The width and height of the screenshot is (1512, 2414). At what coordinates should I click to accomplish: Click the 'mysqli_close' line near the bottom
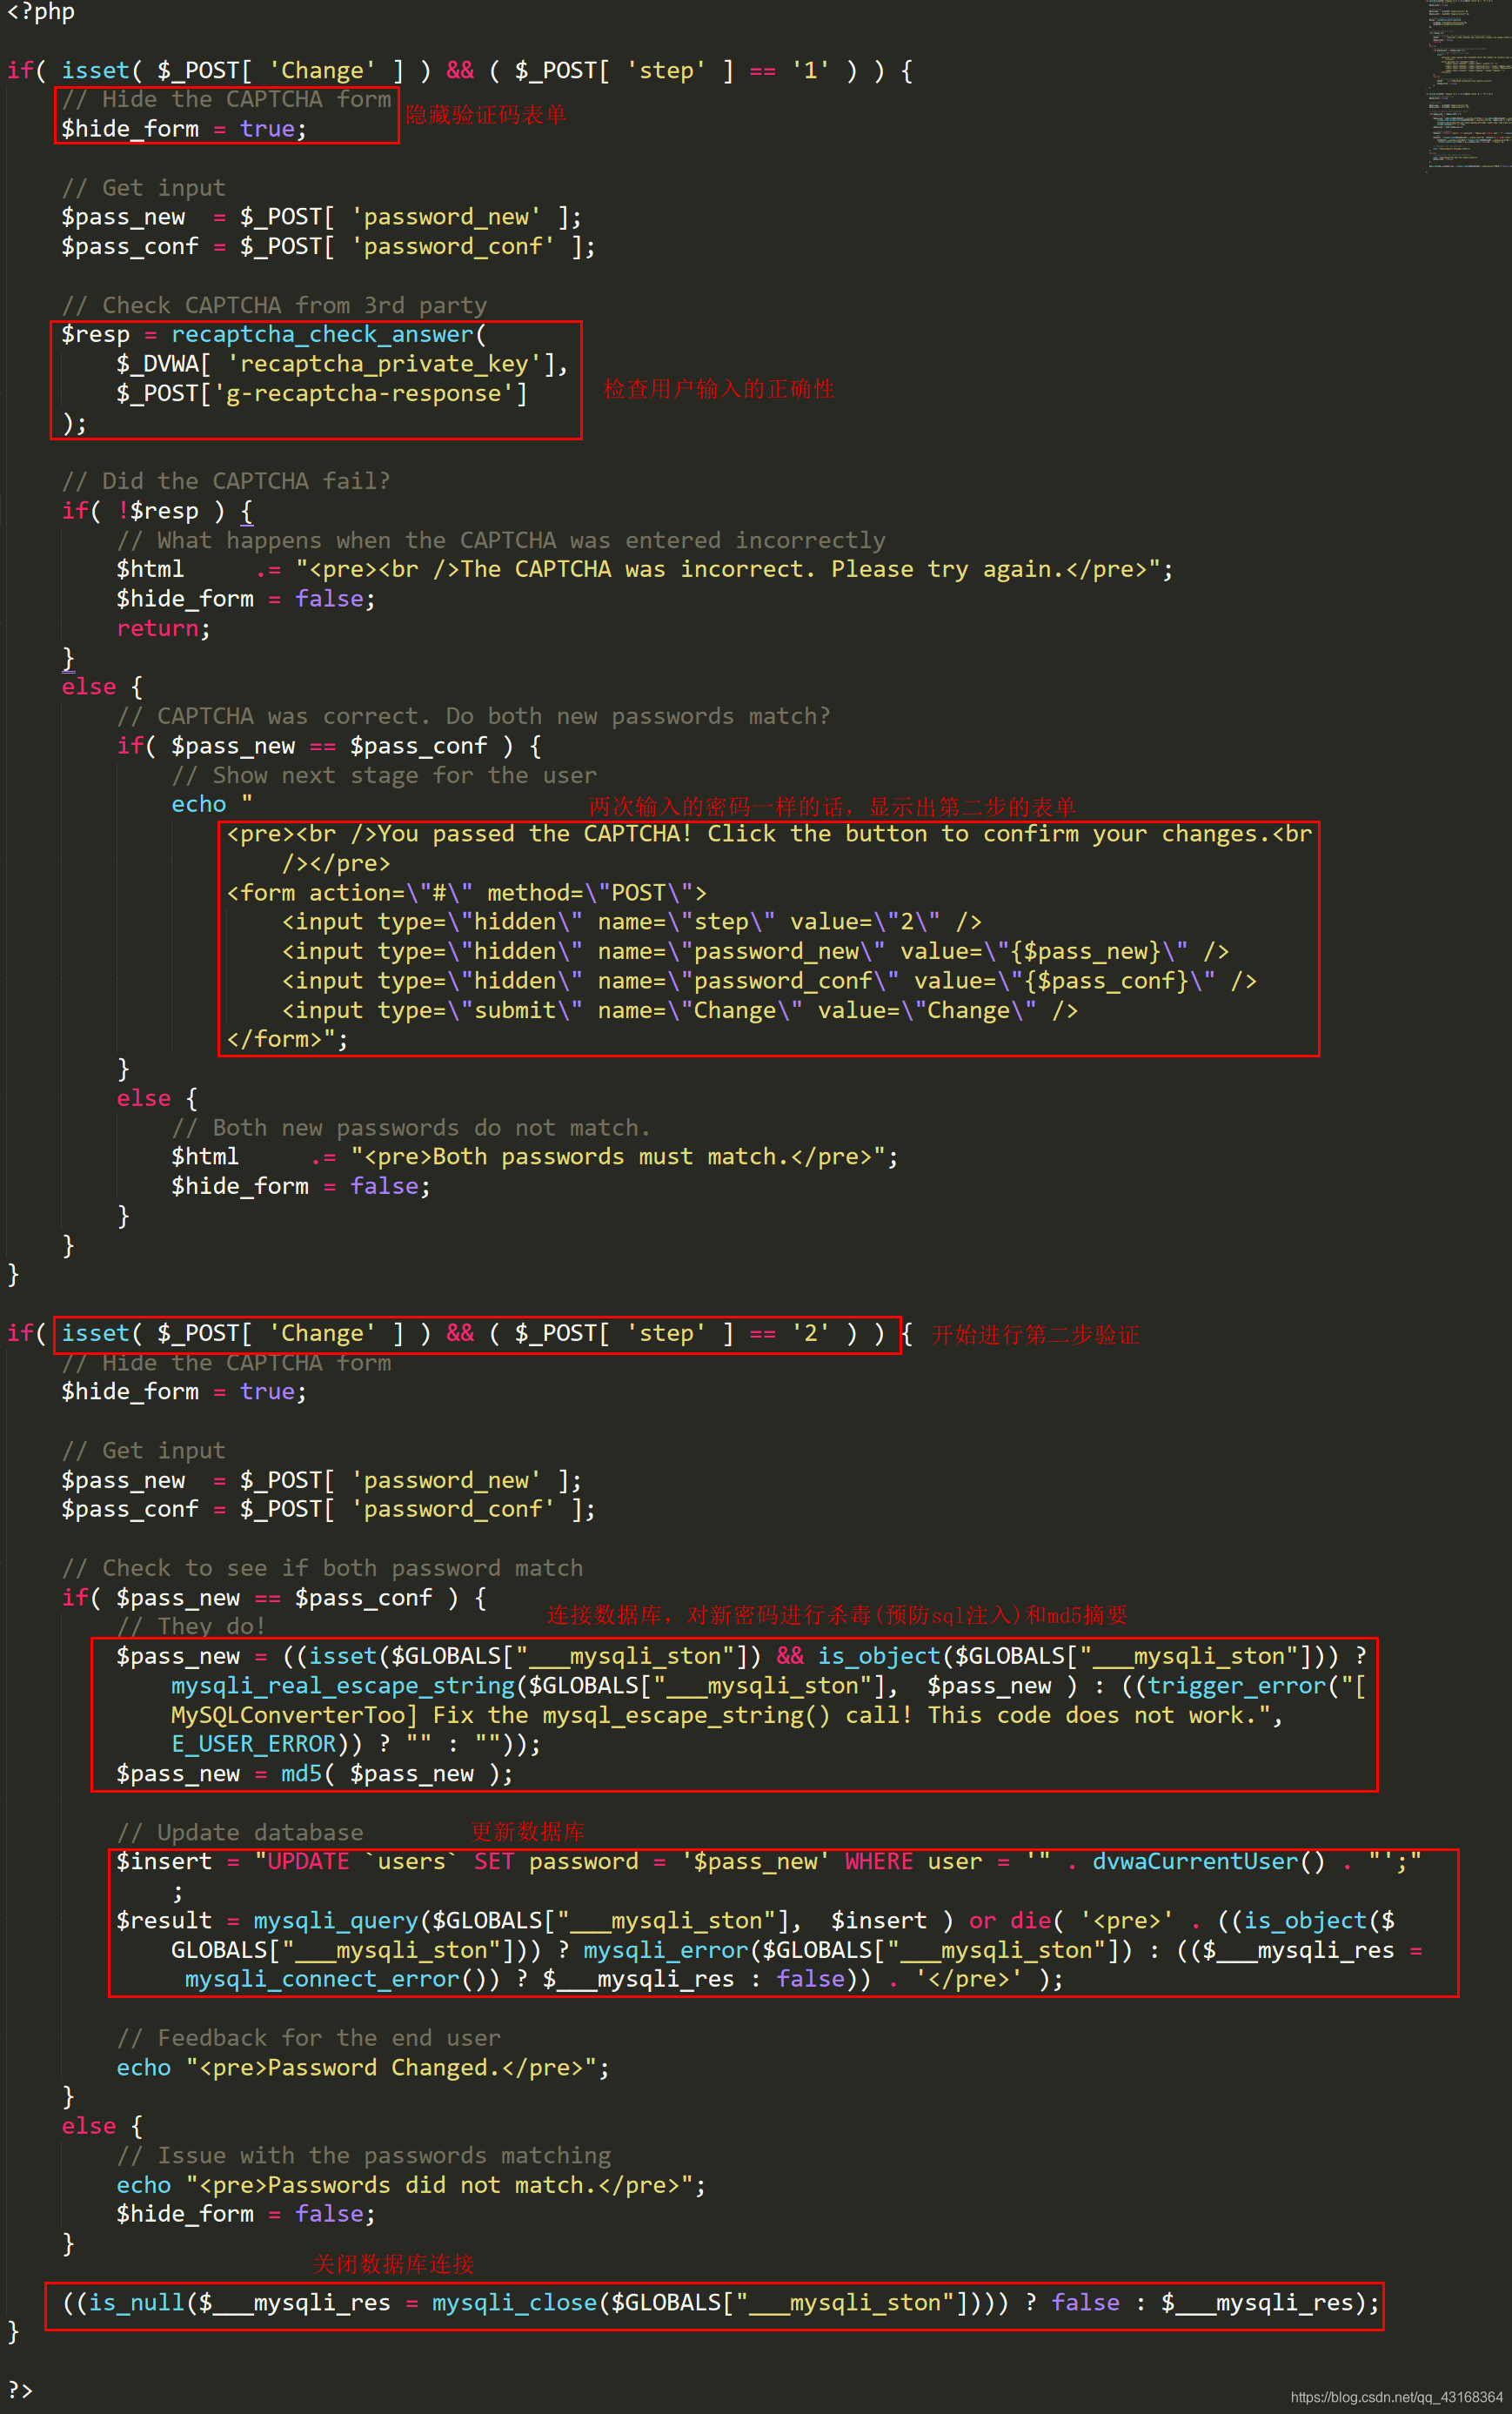[720, 2303]
